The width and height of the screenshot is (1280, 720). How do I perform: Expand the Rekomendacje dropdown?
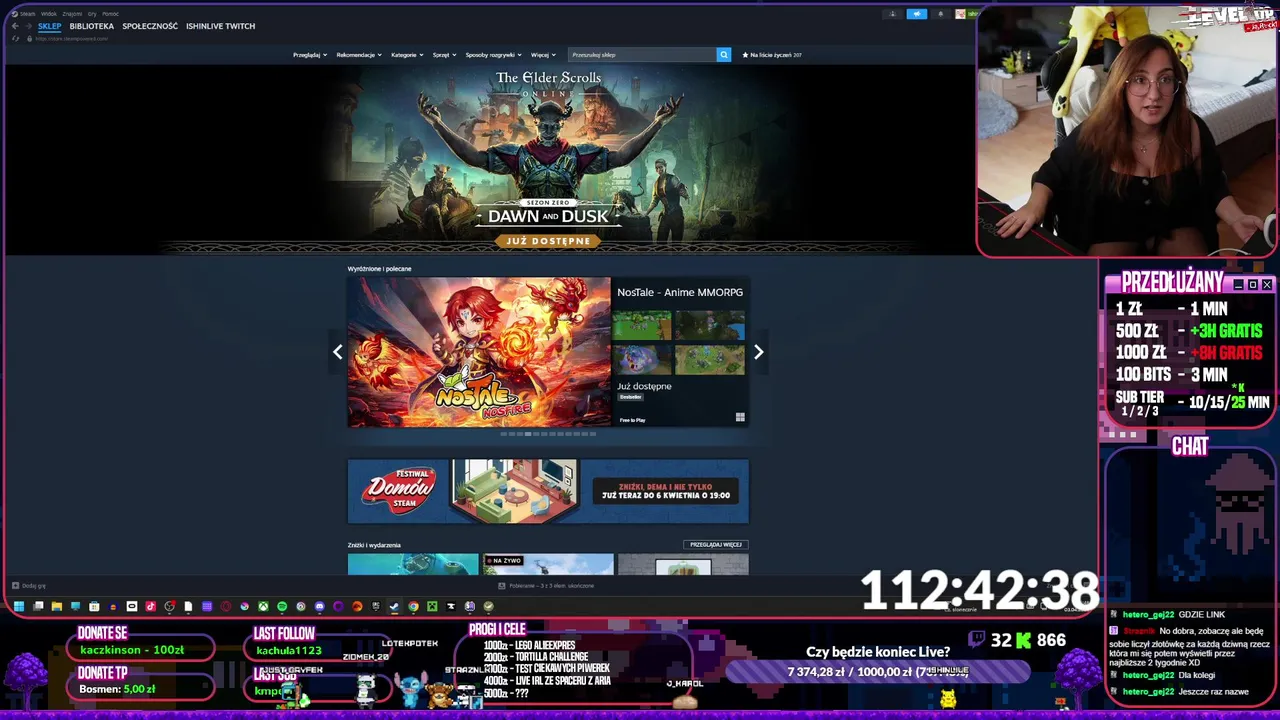click(359, 55)
